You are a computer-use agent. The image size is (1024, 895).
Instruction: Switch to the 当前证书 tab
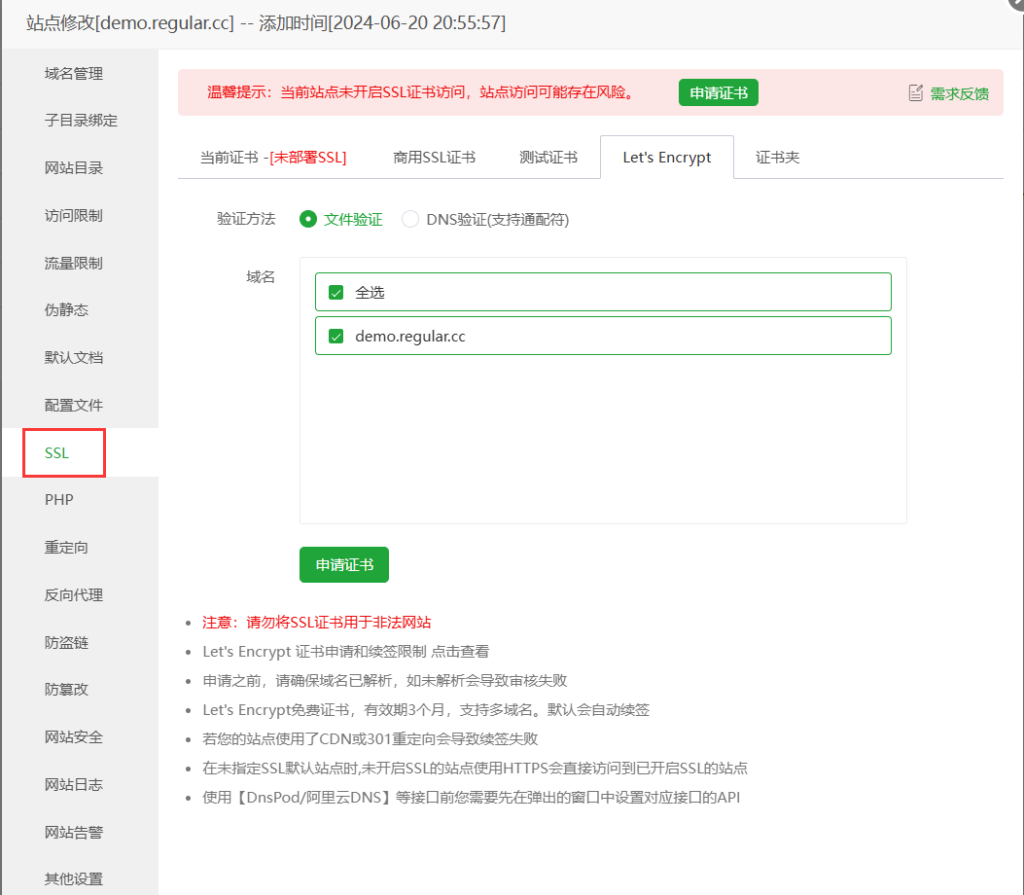pyautogui.click(x=273, y=158)
